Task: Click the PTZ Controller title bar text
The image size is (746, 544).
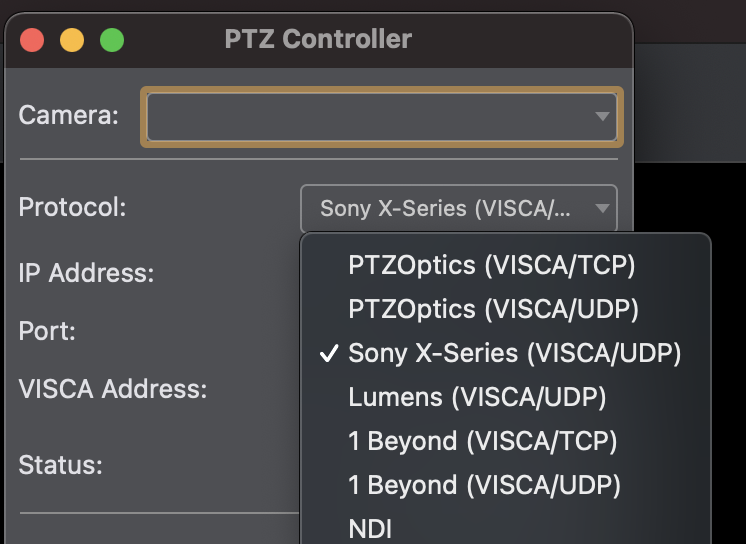Action: tap(318, 39)
